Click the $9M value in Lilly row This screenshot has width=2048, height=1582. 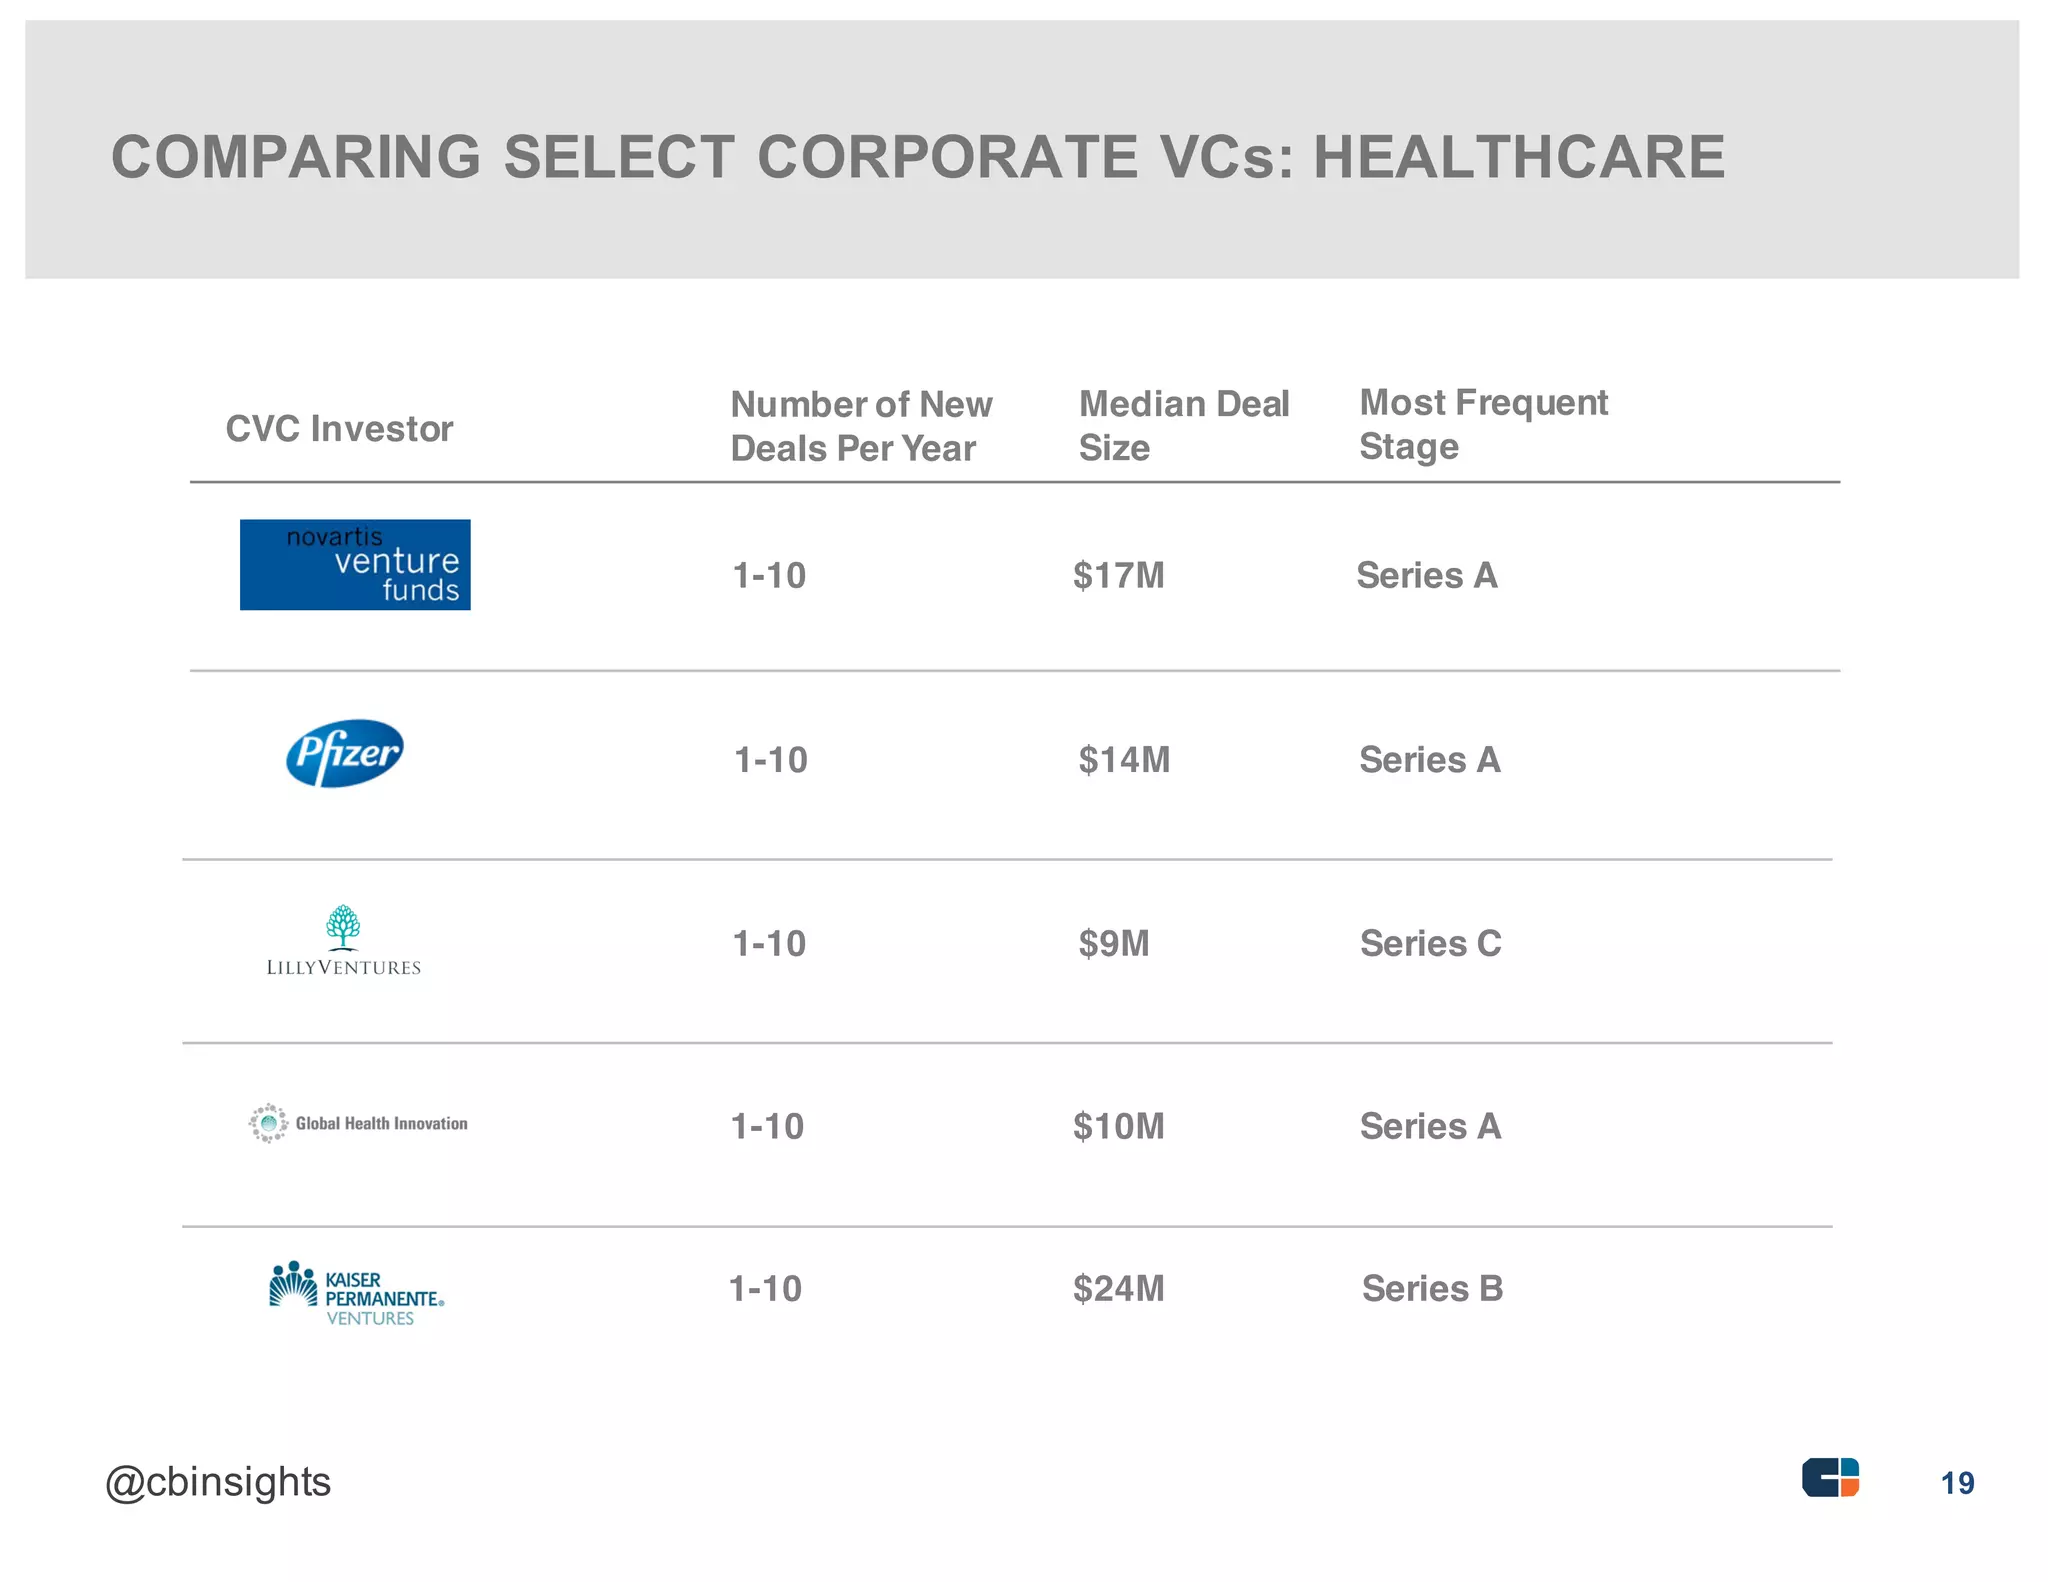tap(1114, 944)
